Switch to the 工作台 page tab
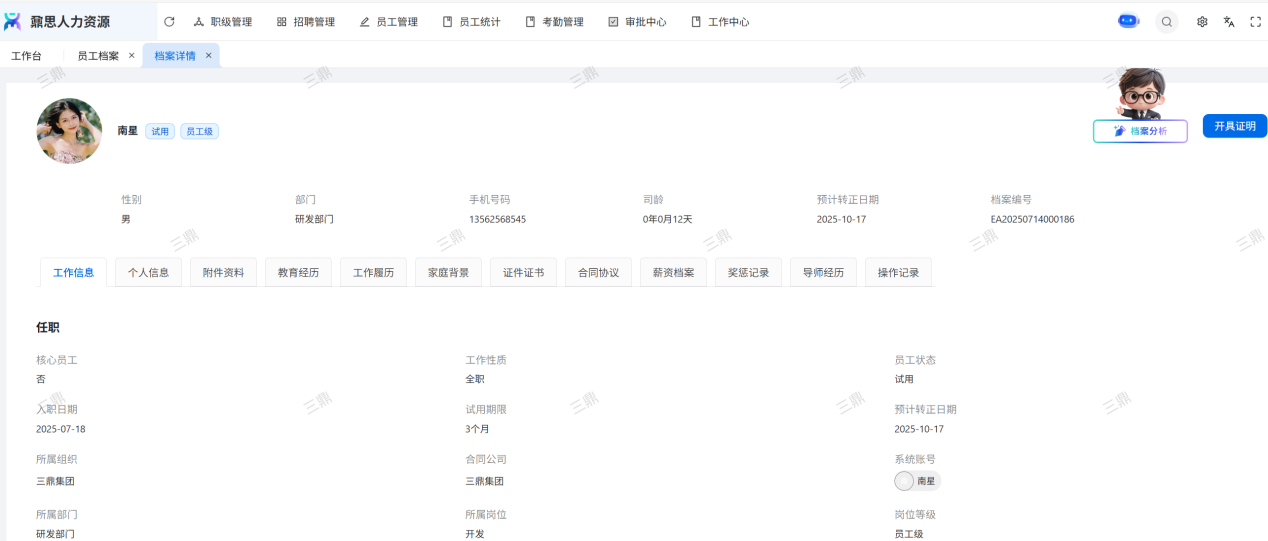1268x541 pixels. click(x=27, y=56)
